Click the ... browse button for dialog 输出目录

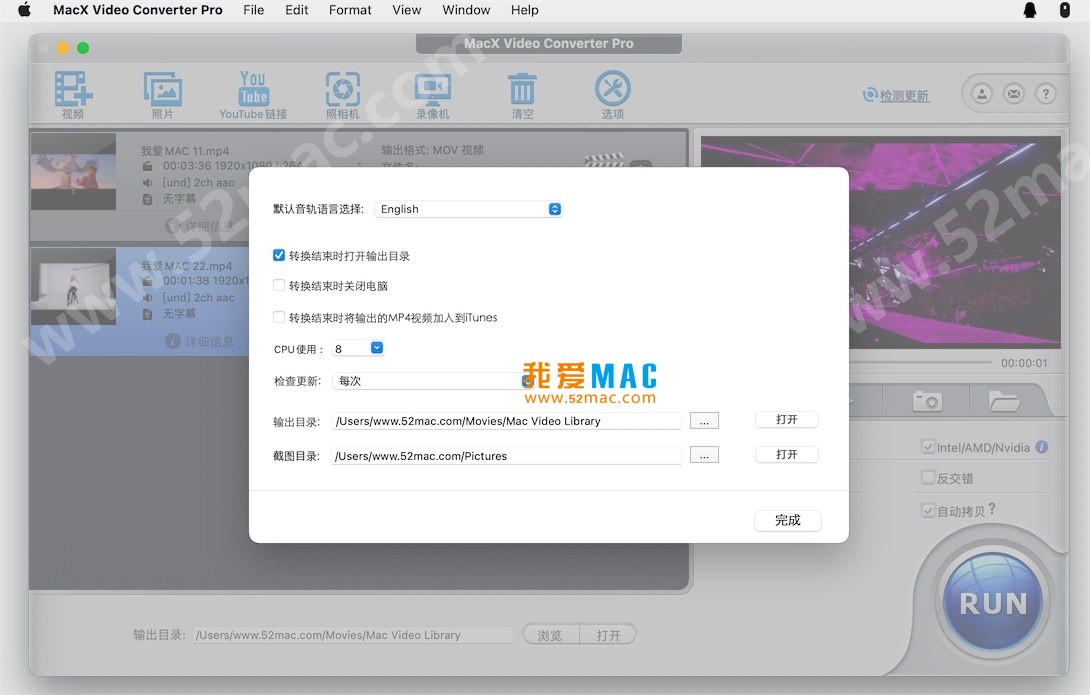click(704, 420)
